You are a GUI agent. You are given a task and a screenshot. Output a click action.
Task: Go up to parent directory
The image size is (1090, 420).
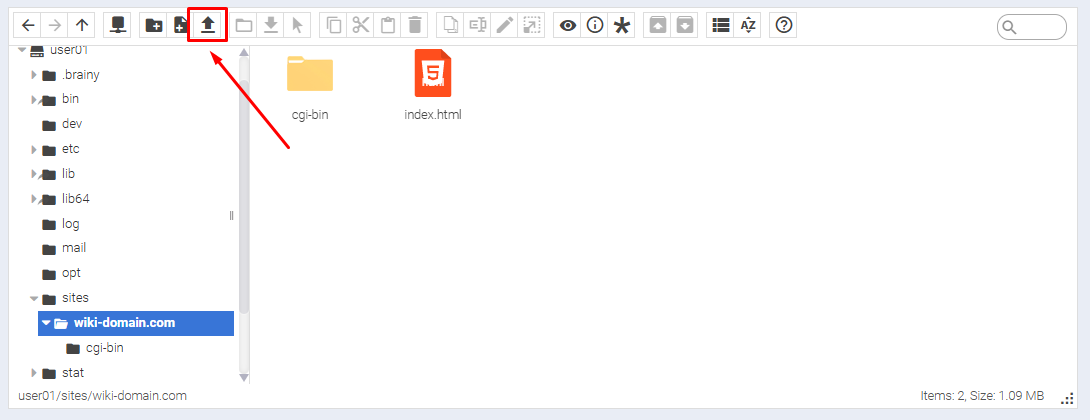pos(82,26)
